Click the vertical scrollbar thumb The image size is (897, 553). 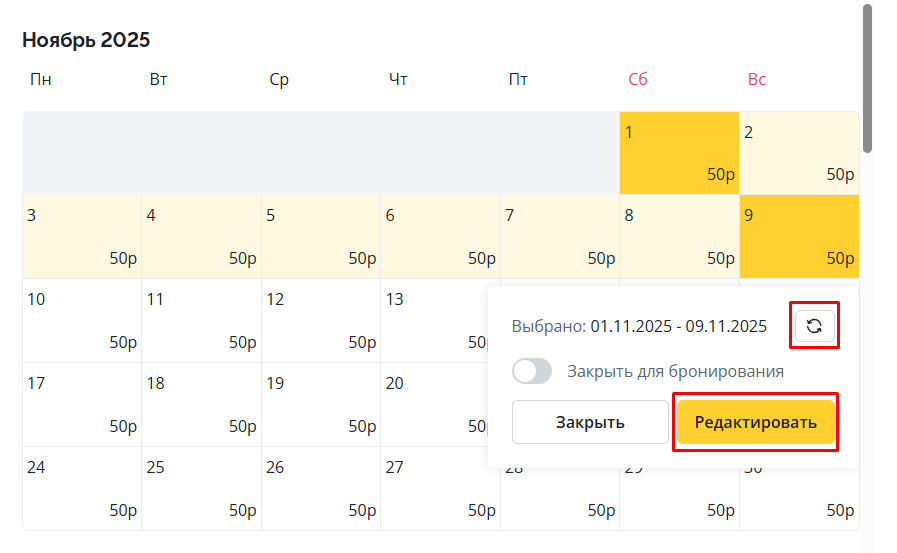tap(868, 78)
